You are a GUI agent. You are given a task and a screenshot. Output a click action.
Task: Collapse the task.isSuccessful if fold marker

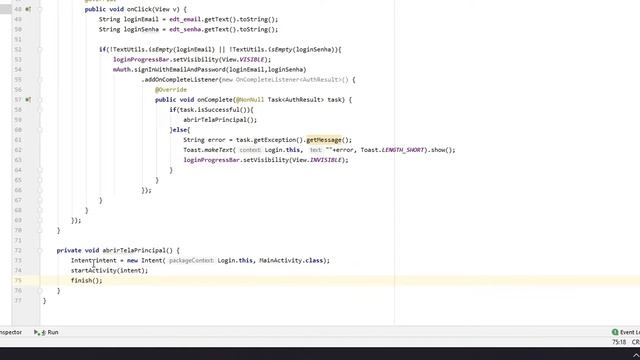coord(40,110)
